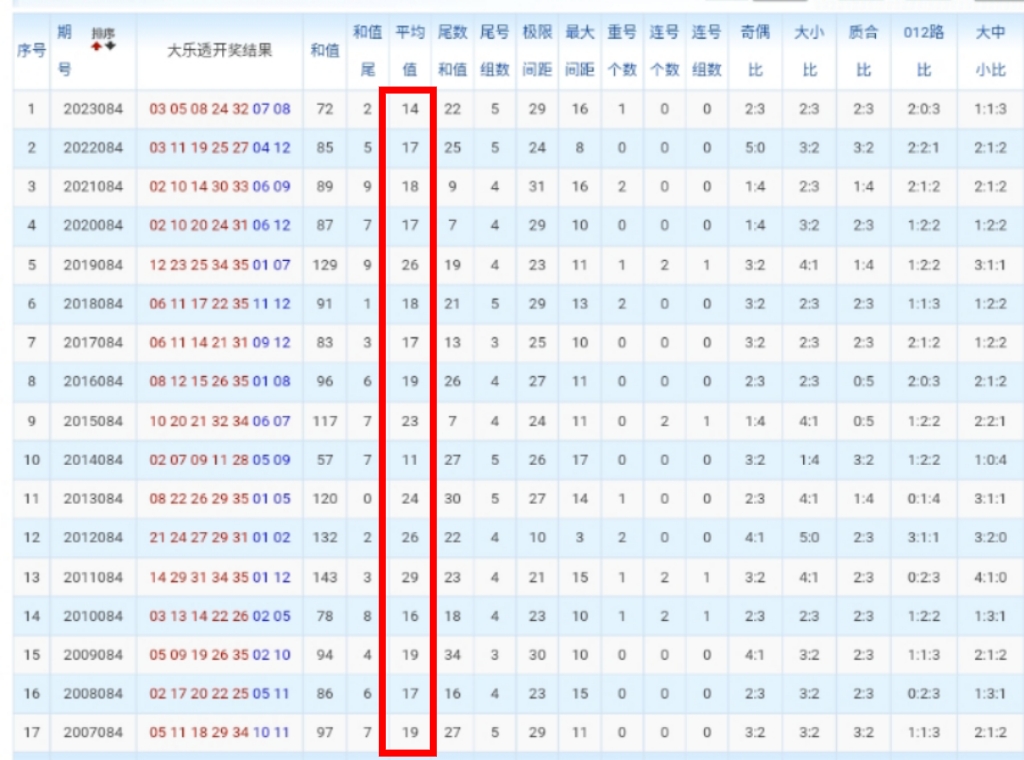Image resolution: width=1024 pixels, height=760 pixels.
Task: Select issue number 2016084
Action: (93, 381)
